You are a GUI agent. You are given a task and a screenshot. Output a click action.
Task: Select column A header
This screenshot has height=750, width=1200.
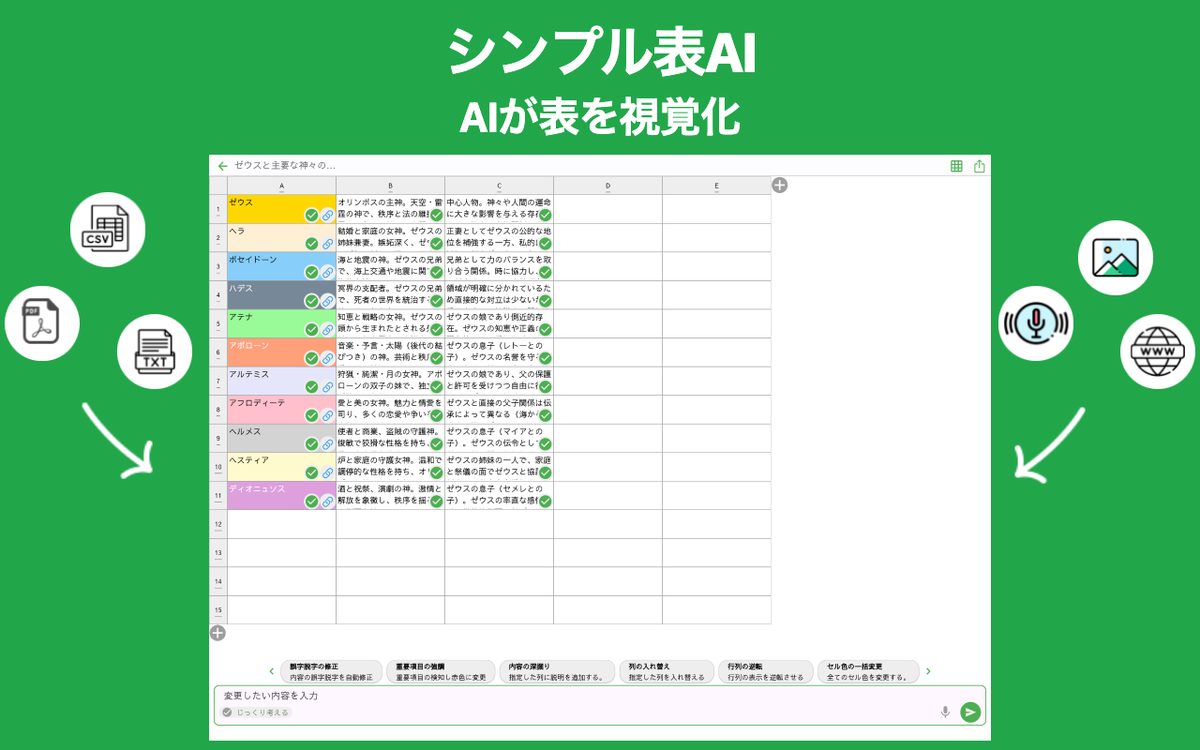(x=282, y=186)
